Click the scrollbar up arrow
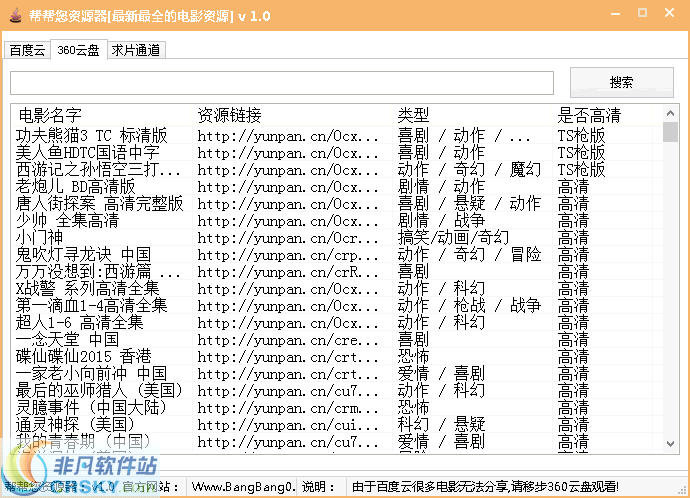The width and height of the screenshot is (690, 498). point(670,114)
